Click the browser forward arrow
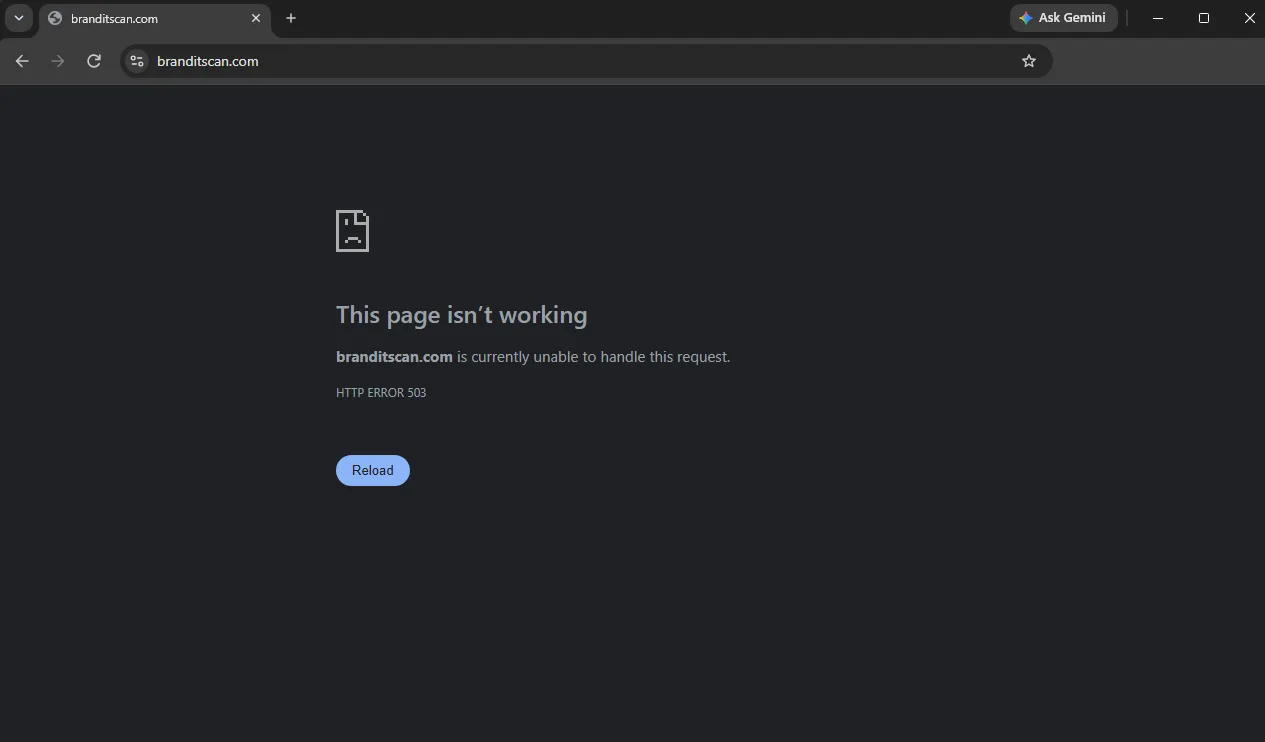1265x742 pixels. 58,61
